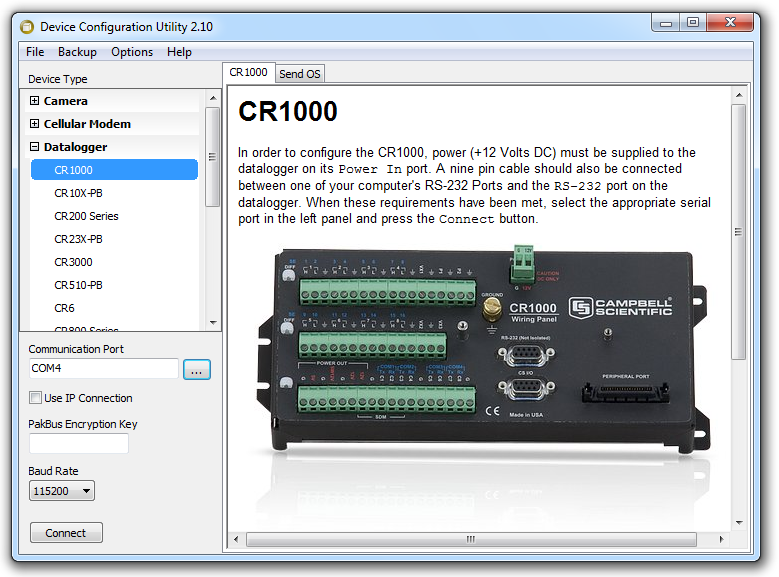
Task: Collapse the Datalogger category
Action: (x=34, y=147)
